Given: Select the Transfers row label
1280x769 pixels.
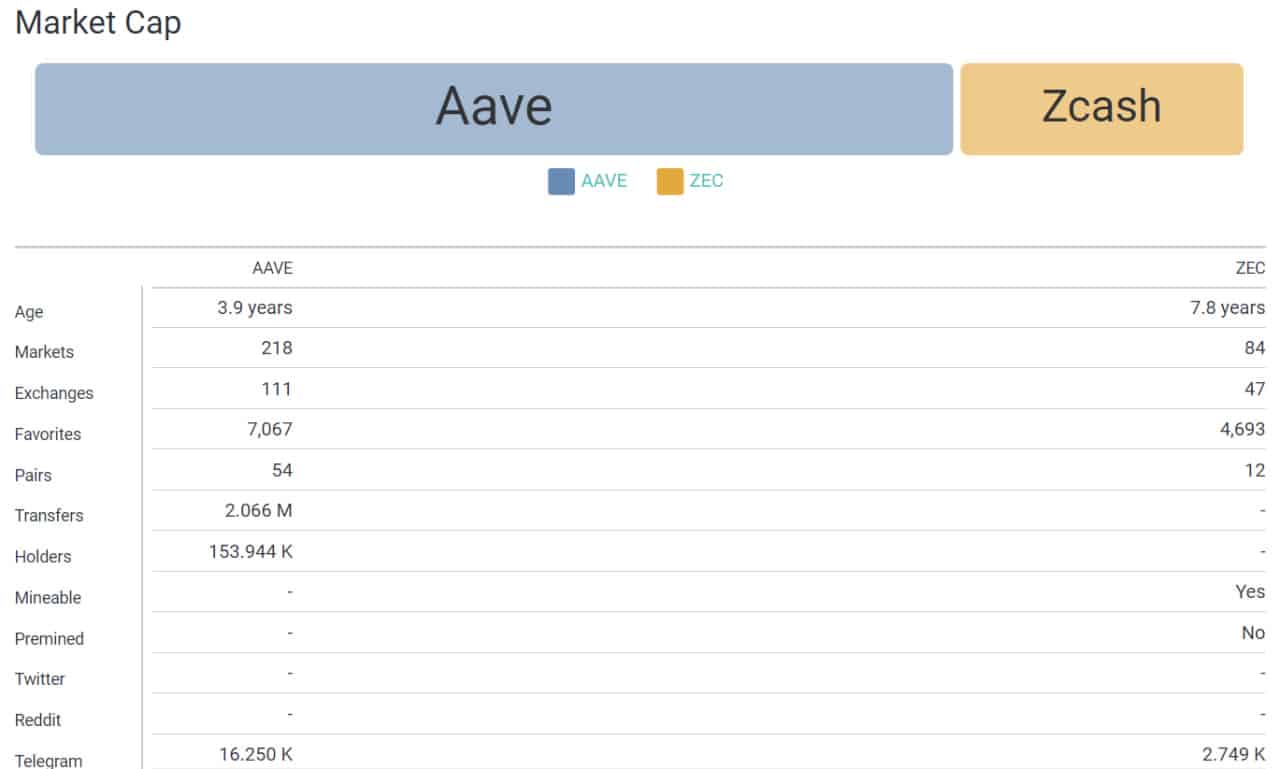Looking at the screenshot, I should pyautogui.click(x=49, y=516).
